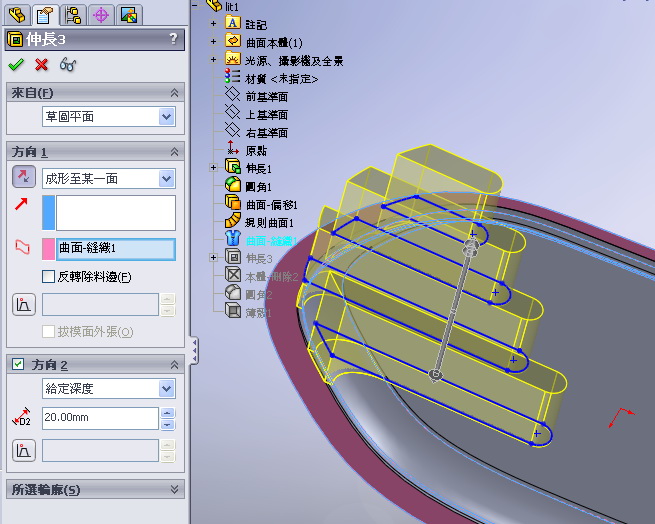Viewport: 655px width, 524px height.
Task: Select the 註記 annotation icon
Action: pos(233,23)
